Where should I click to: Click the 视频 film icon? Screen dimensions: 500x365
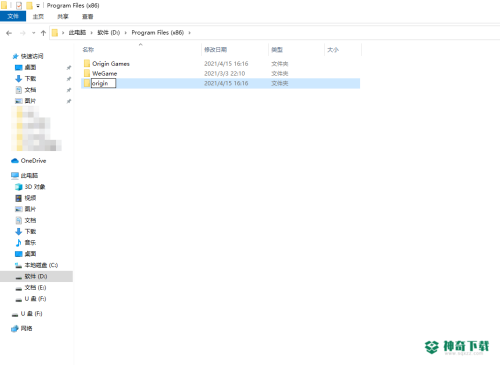[19, 198]
